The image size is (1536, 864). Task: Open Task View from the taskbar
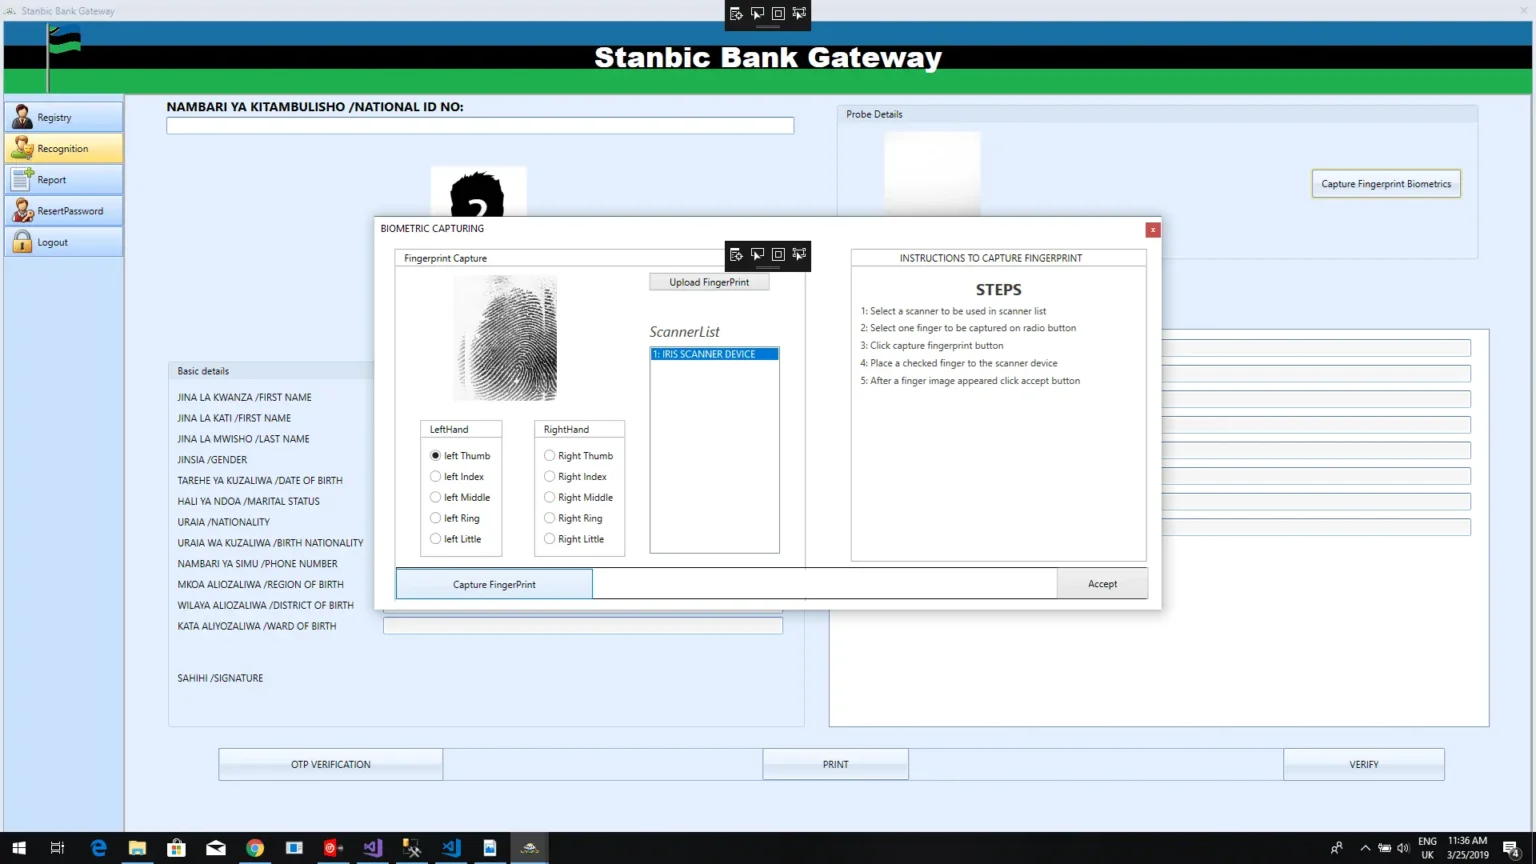[x=57, y=848]
